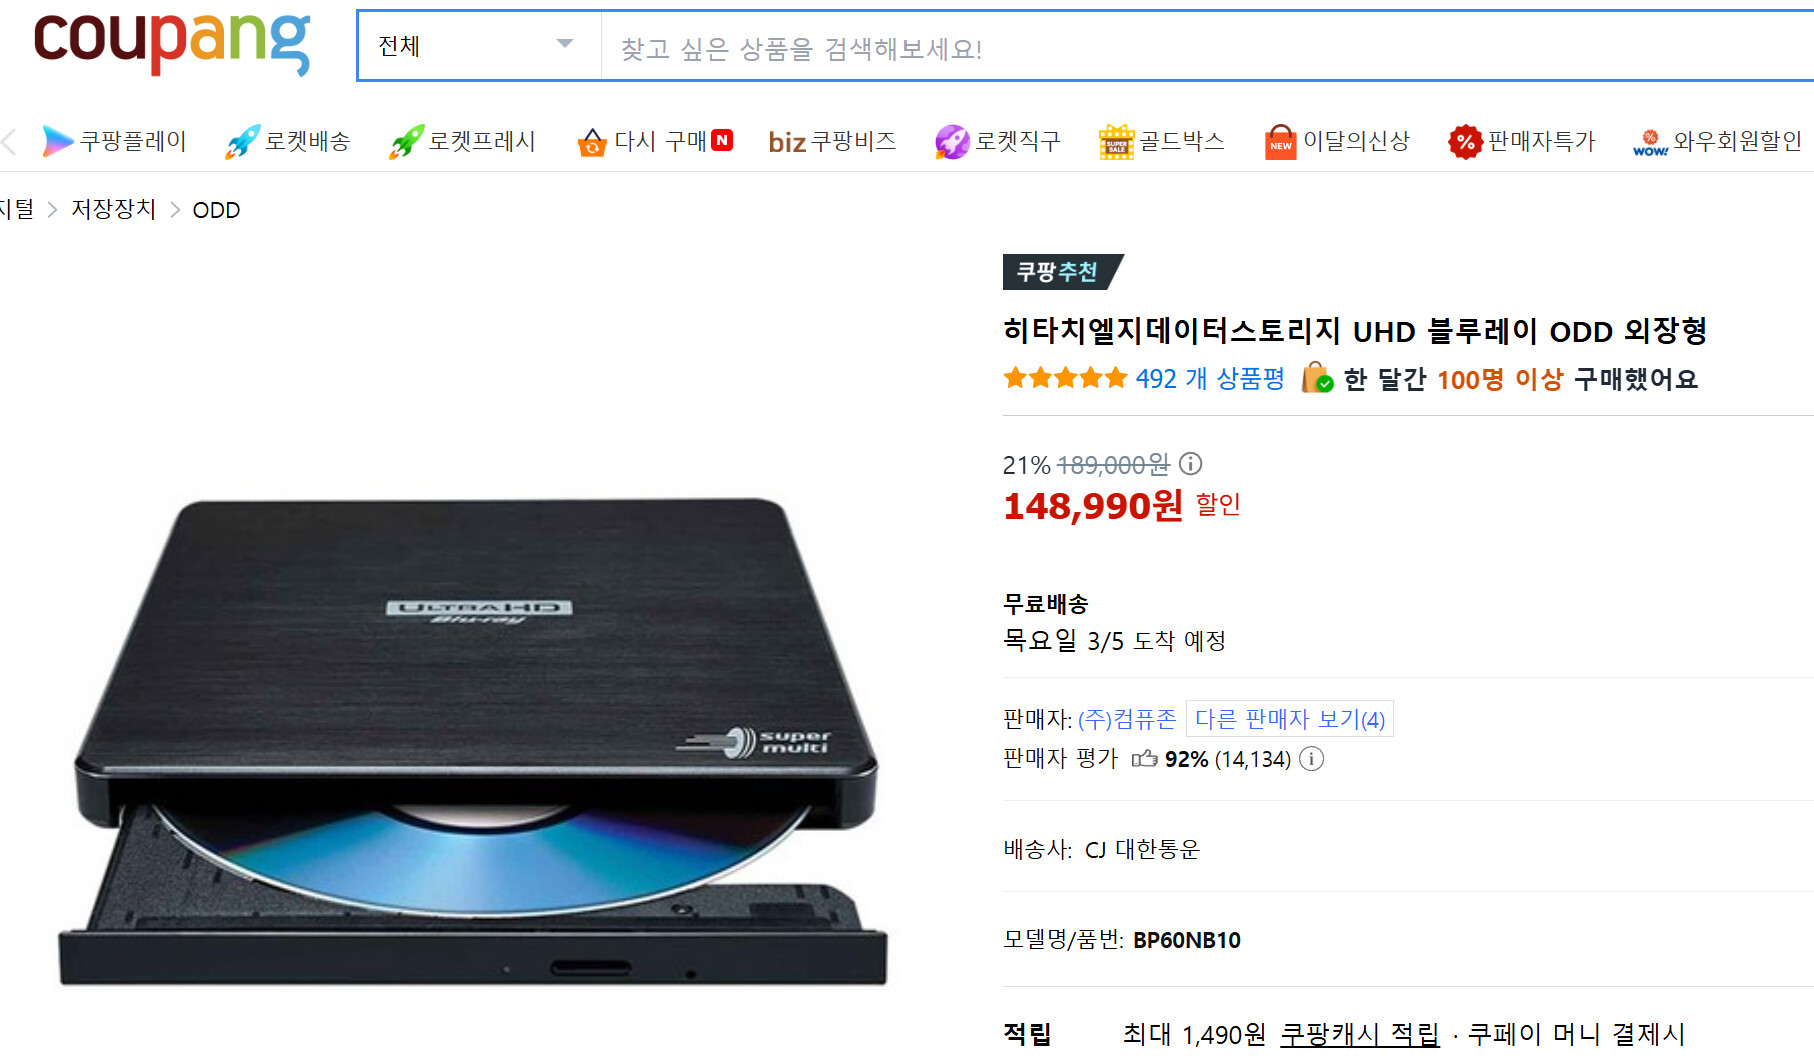Open 로켓배송 rocket icon
This screenshot has width=1814, height=1062.
tap(243, 142)
